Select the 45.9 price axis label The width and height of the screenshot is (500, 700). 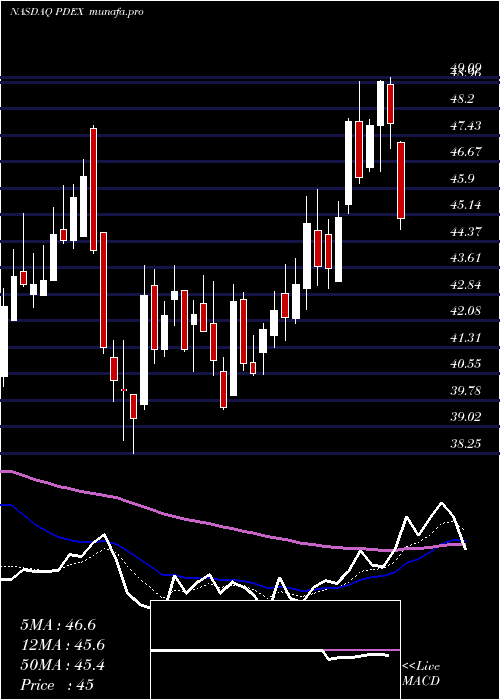click(462, 179)
